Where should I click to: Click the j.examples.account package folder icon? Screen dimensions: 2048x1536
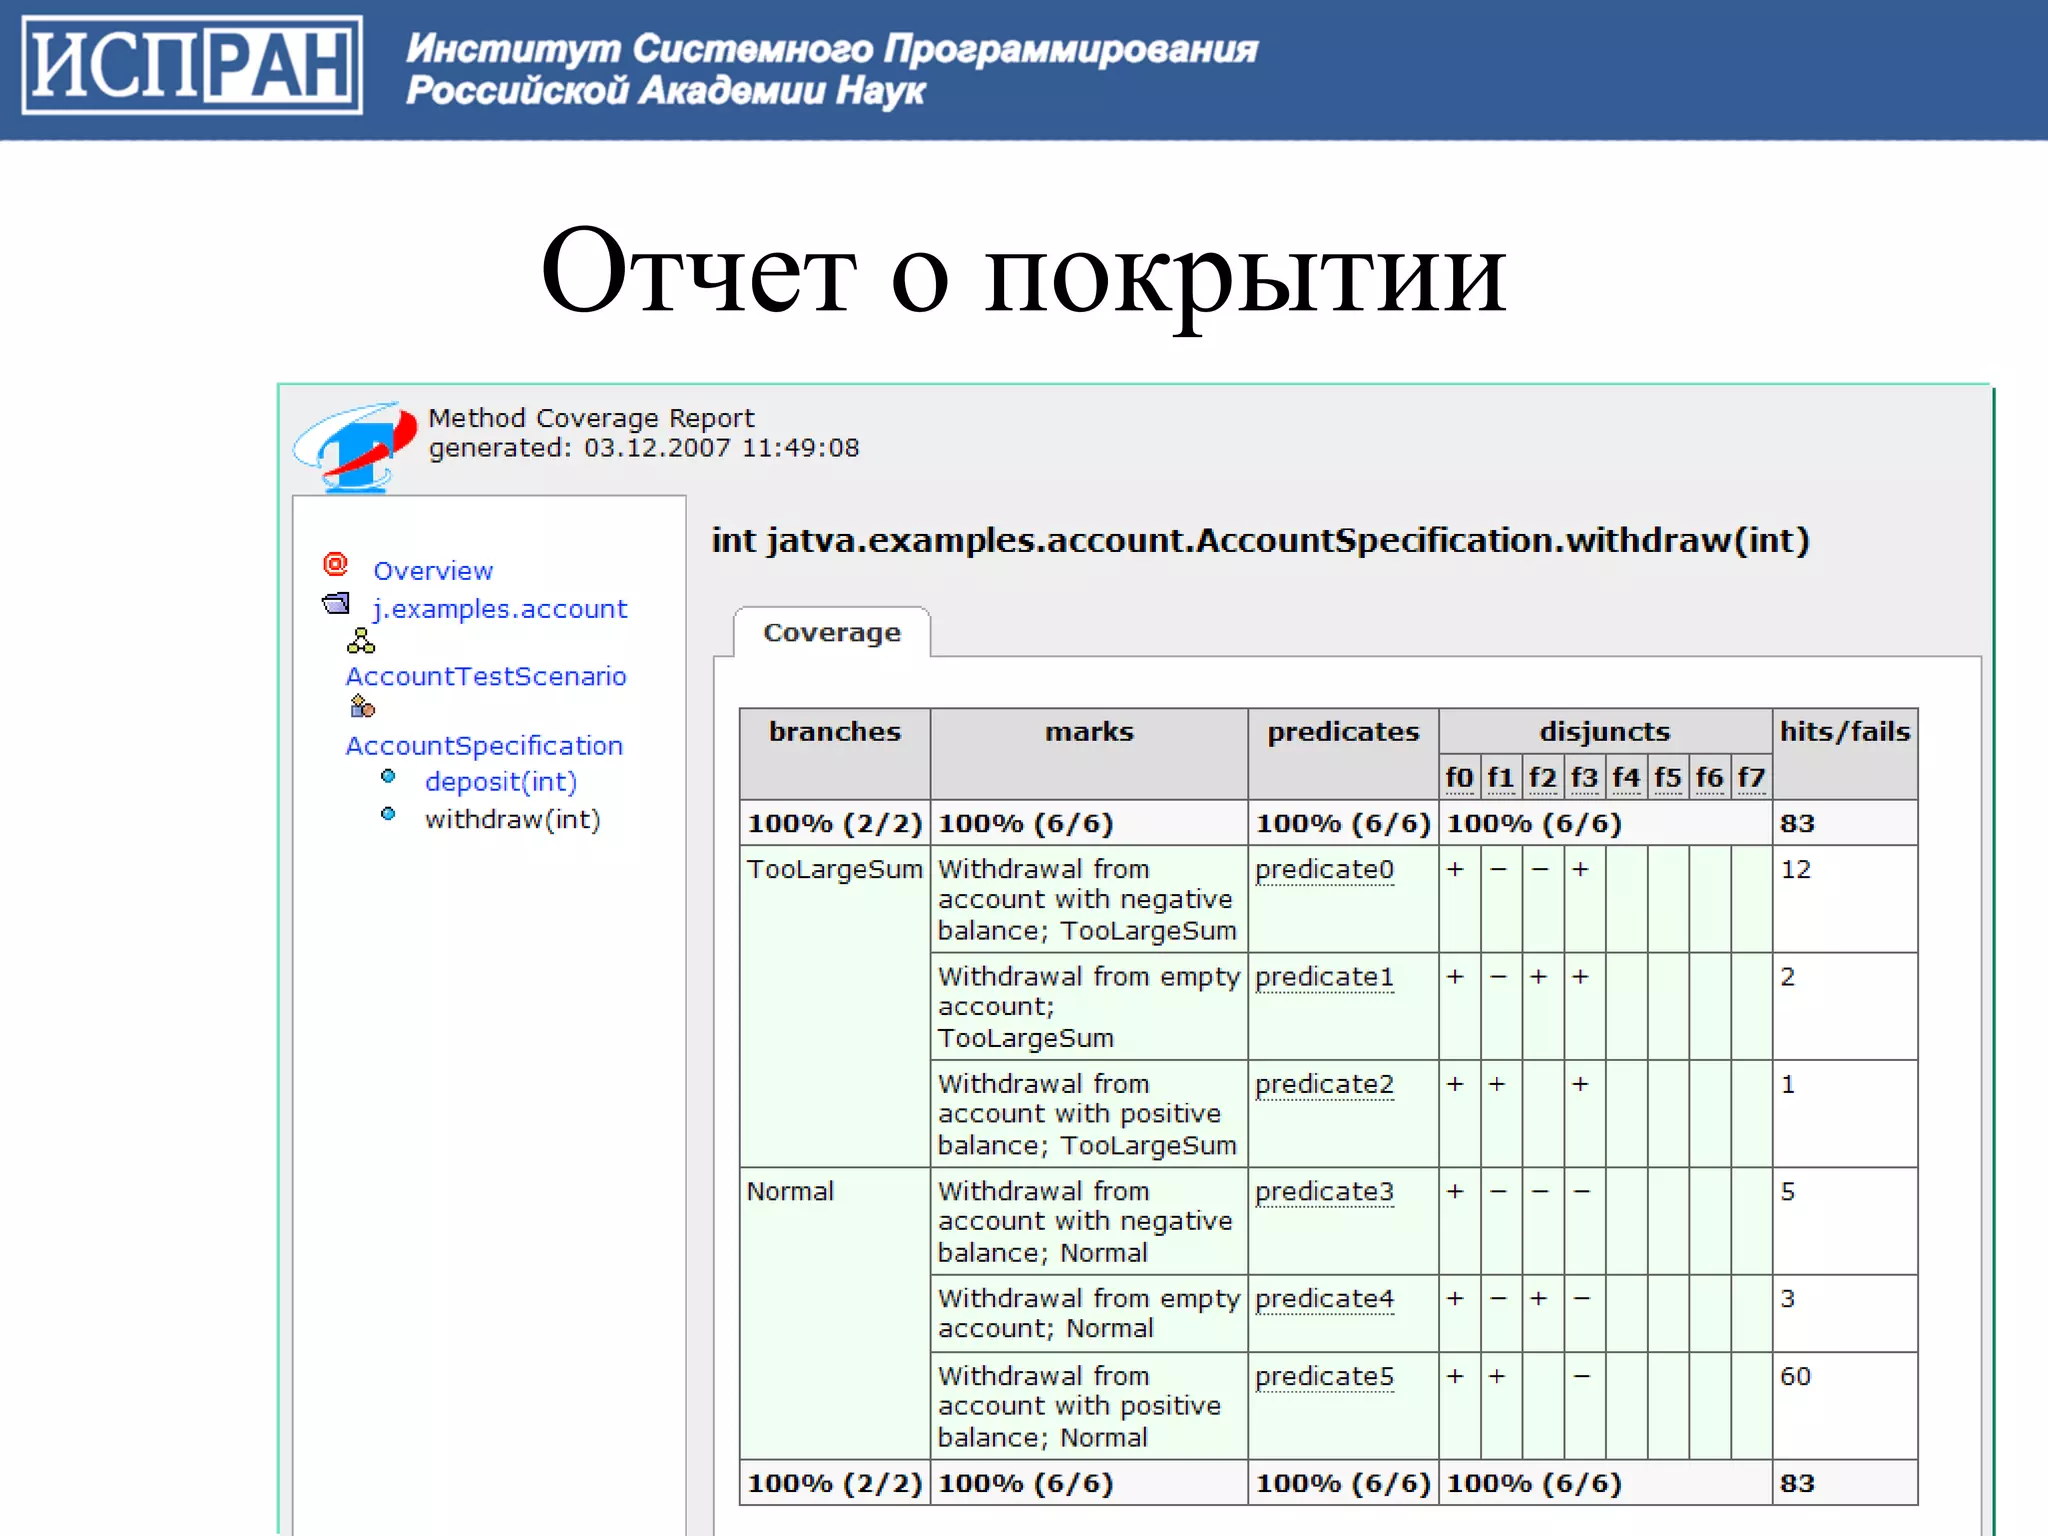tap(336, 603)
